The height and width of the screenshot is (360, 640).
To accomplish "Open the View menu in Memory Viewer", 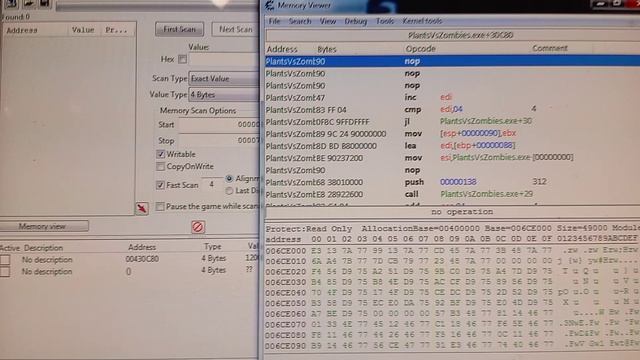I will click(328, 21).
